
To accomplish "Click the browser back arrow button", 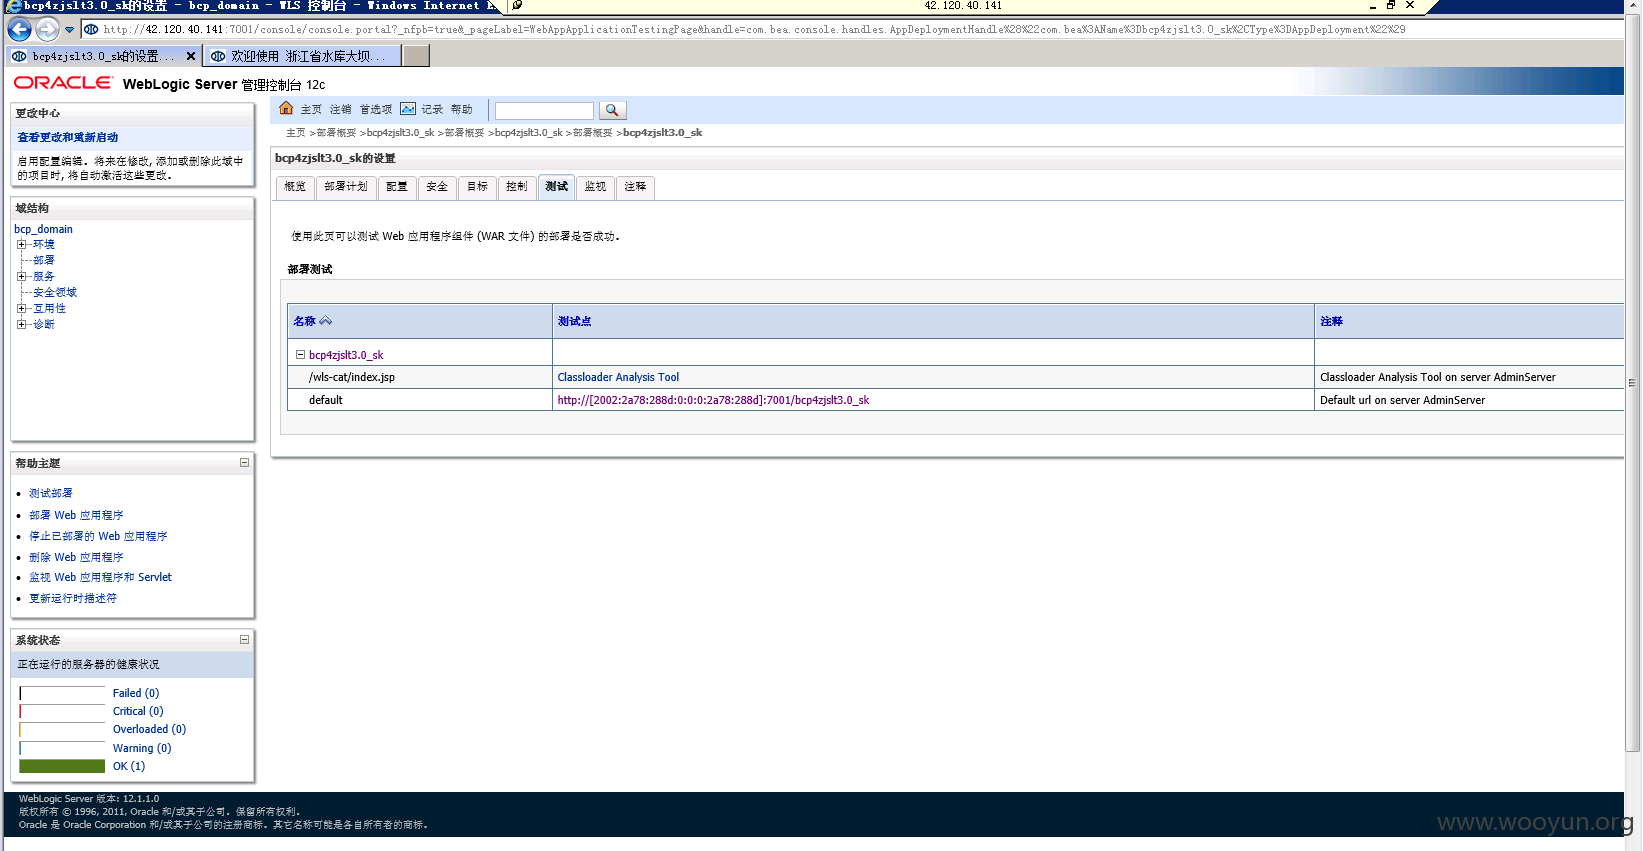I will pyautogui.click(x=19, y=29).
